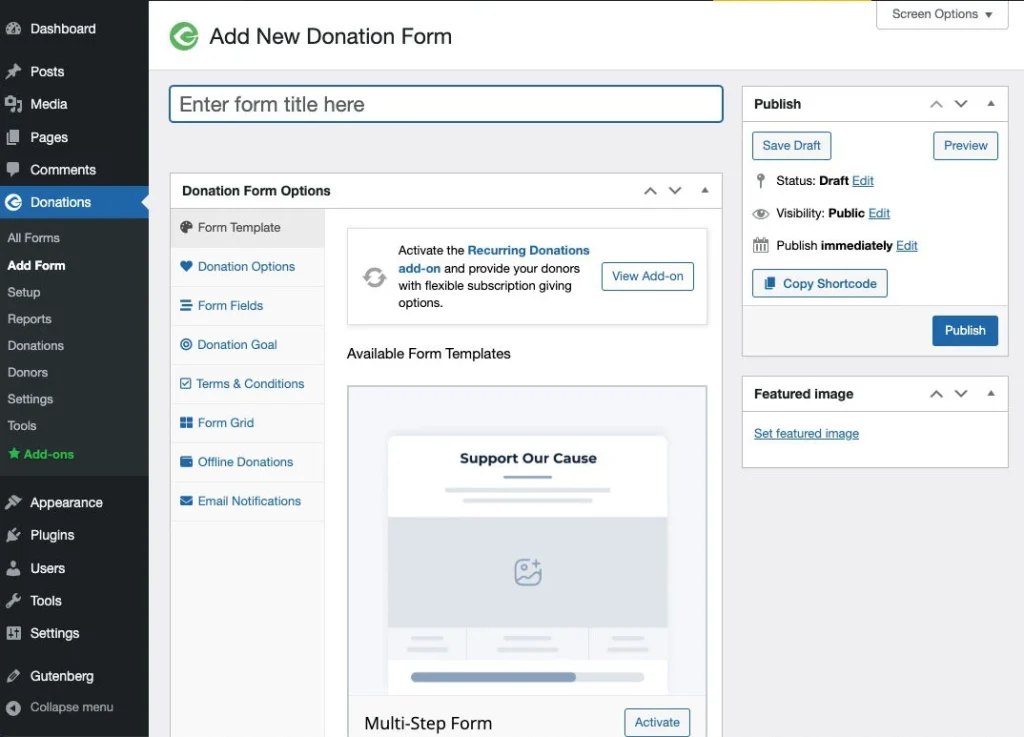Click the Save Draft button
Viewport: 1024px width, 737px height.
click(x=792, y=146)
